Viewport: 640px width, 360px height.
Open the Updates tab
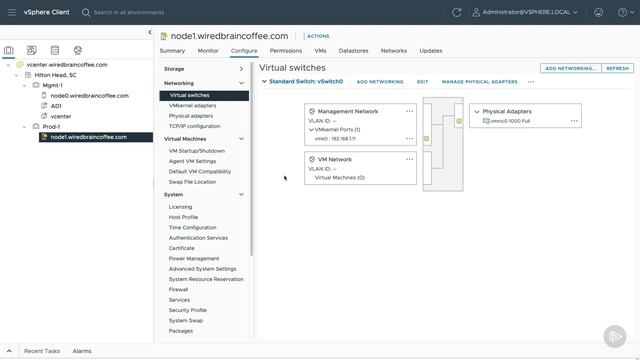click(x=431, y=51)
